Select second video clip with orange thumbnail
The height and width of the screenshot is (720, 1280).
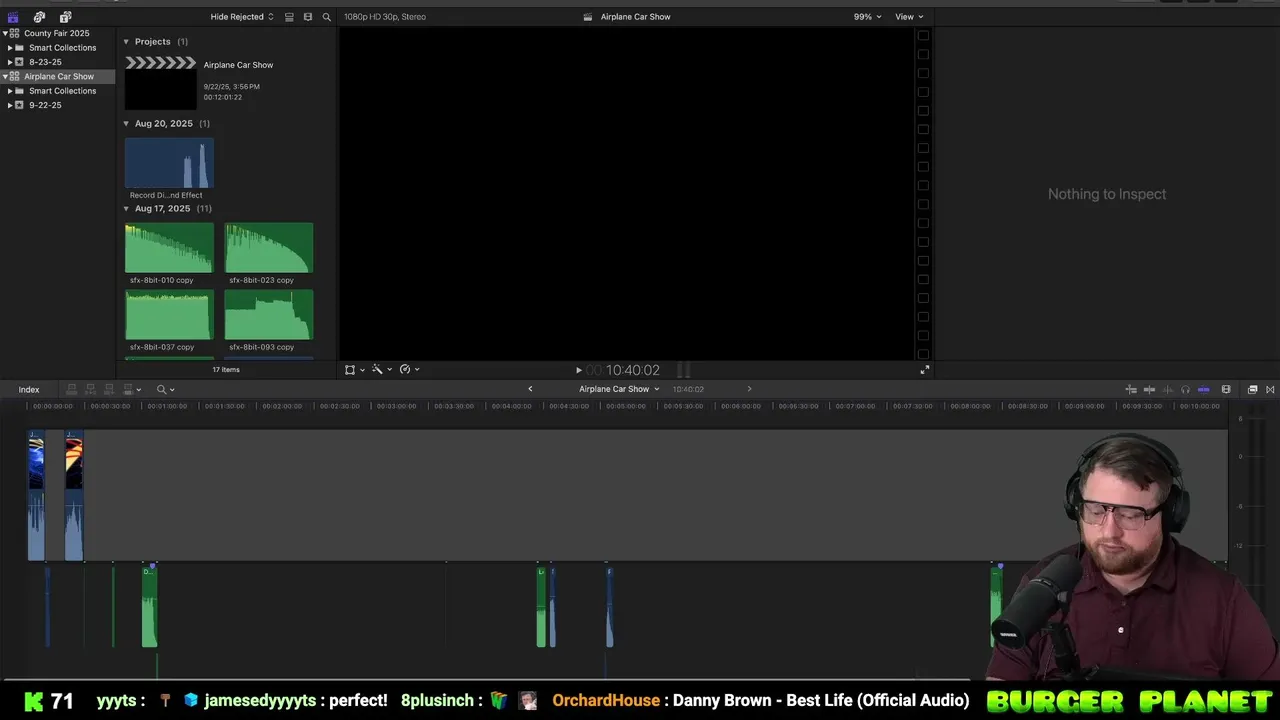click(x=74, y=496)
